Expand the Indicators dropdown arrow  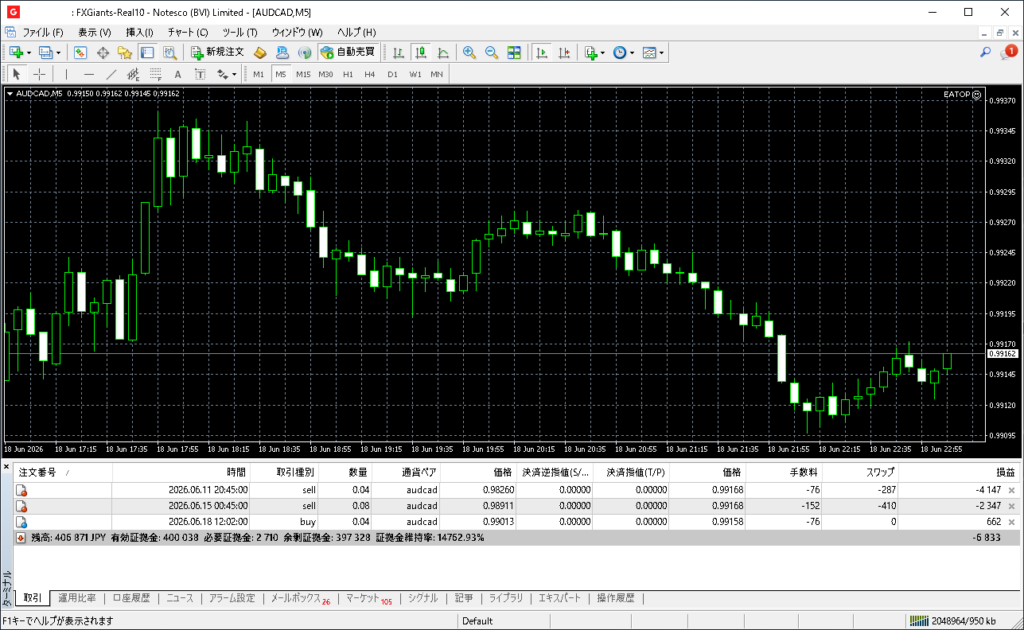pos(602,53)
